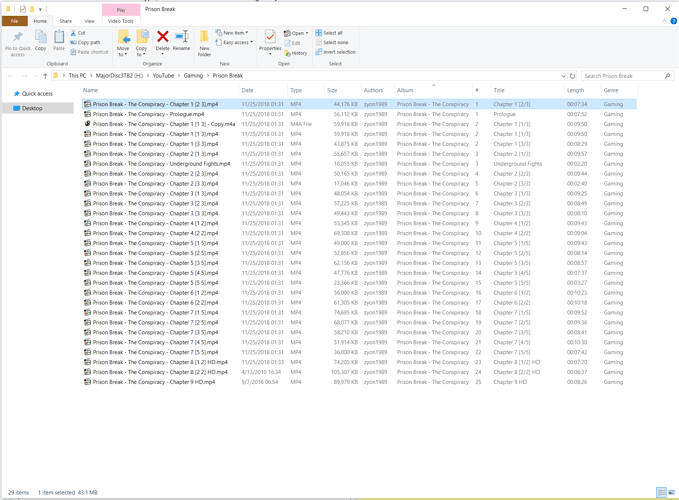Click the History icon
Image resolution: width=679 pixels, height=500 pixels.
coord(288,53)
